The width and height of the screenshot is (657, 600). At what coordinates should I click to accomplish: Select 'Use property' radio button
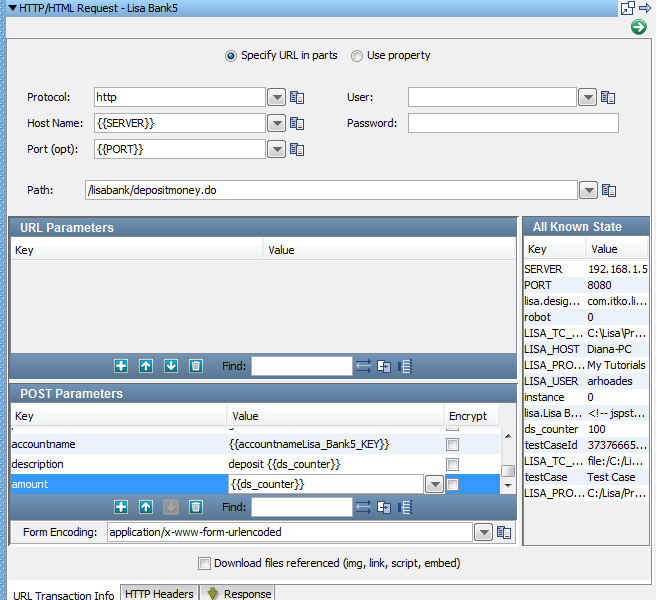(357, 56)
